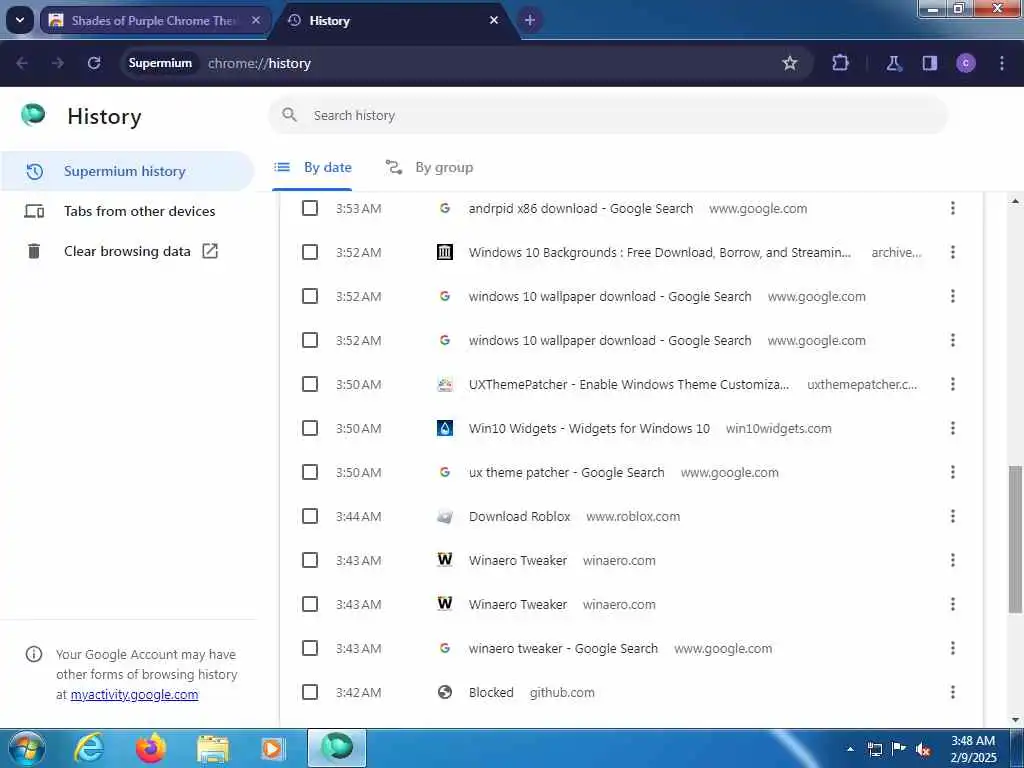Open the Extensions puzzle icon
Image resolution: width=1024 pixels, height=768 pixels.
coord(840,63)
